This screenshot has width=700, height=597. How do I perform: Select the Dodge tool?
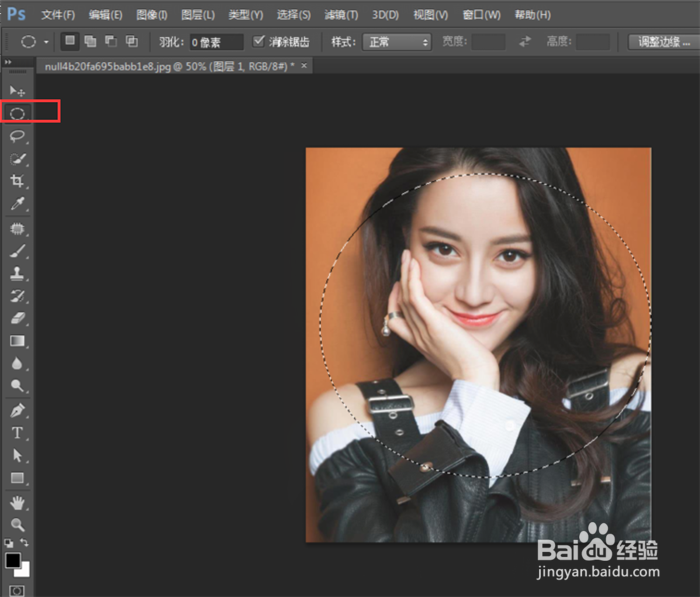pyautogui.click(x=17, y=385)
